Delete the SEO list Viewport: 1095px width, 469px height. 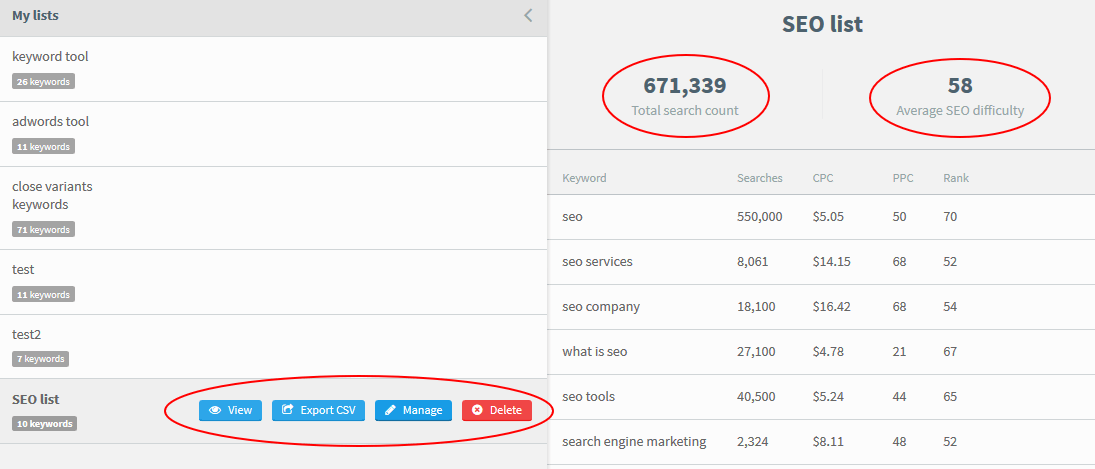pos(497,410)
